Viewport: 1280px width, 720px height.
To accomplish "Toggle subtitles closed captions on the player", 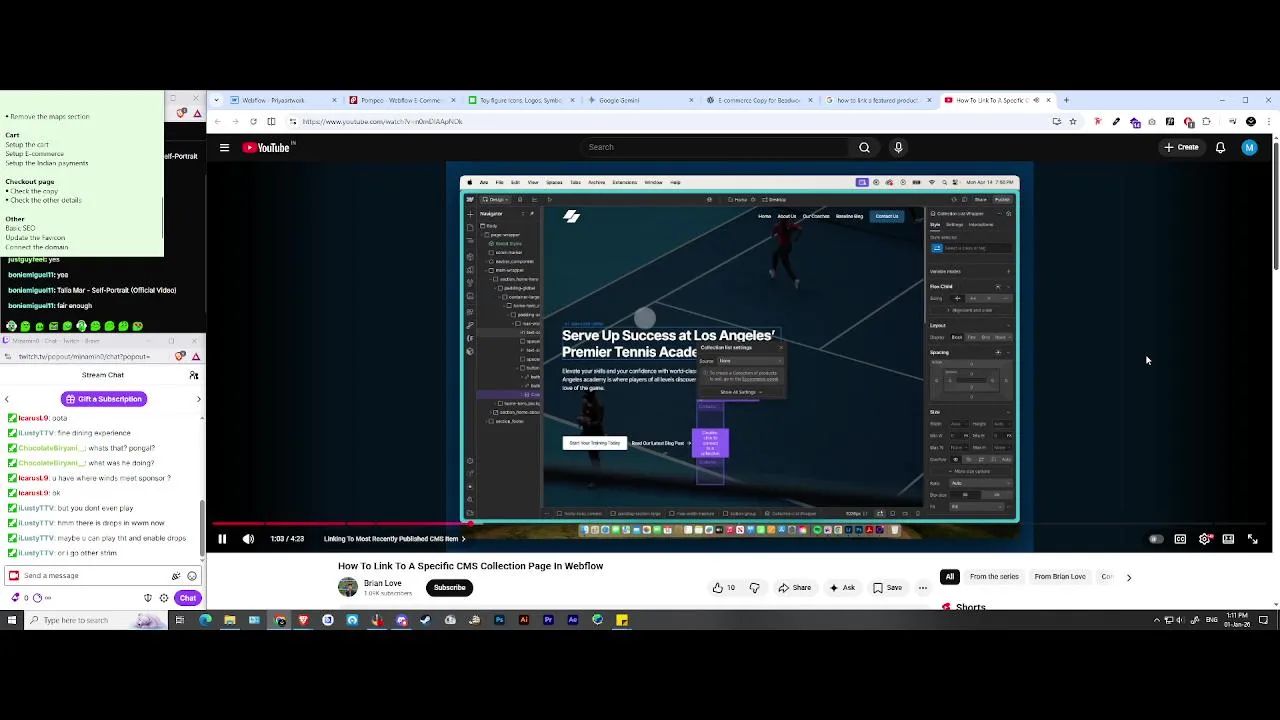I will point(1180,539).
